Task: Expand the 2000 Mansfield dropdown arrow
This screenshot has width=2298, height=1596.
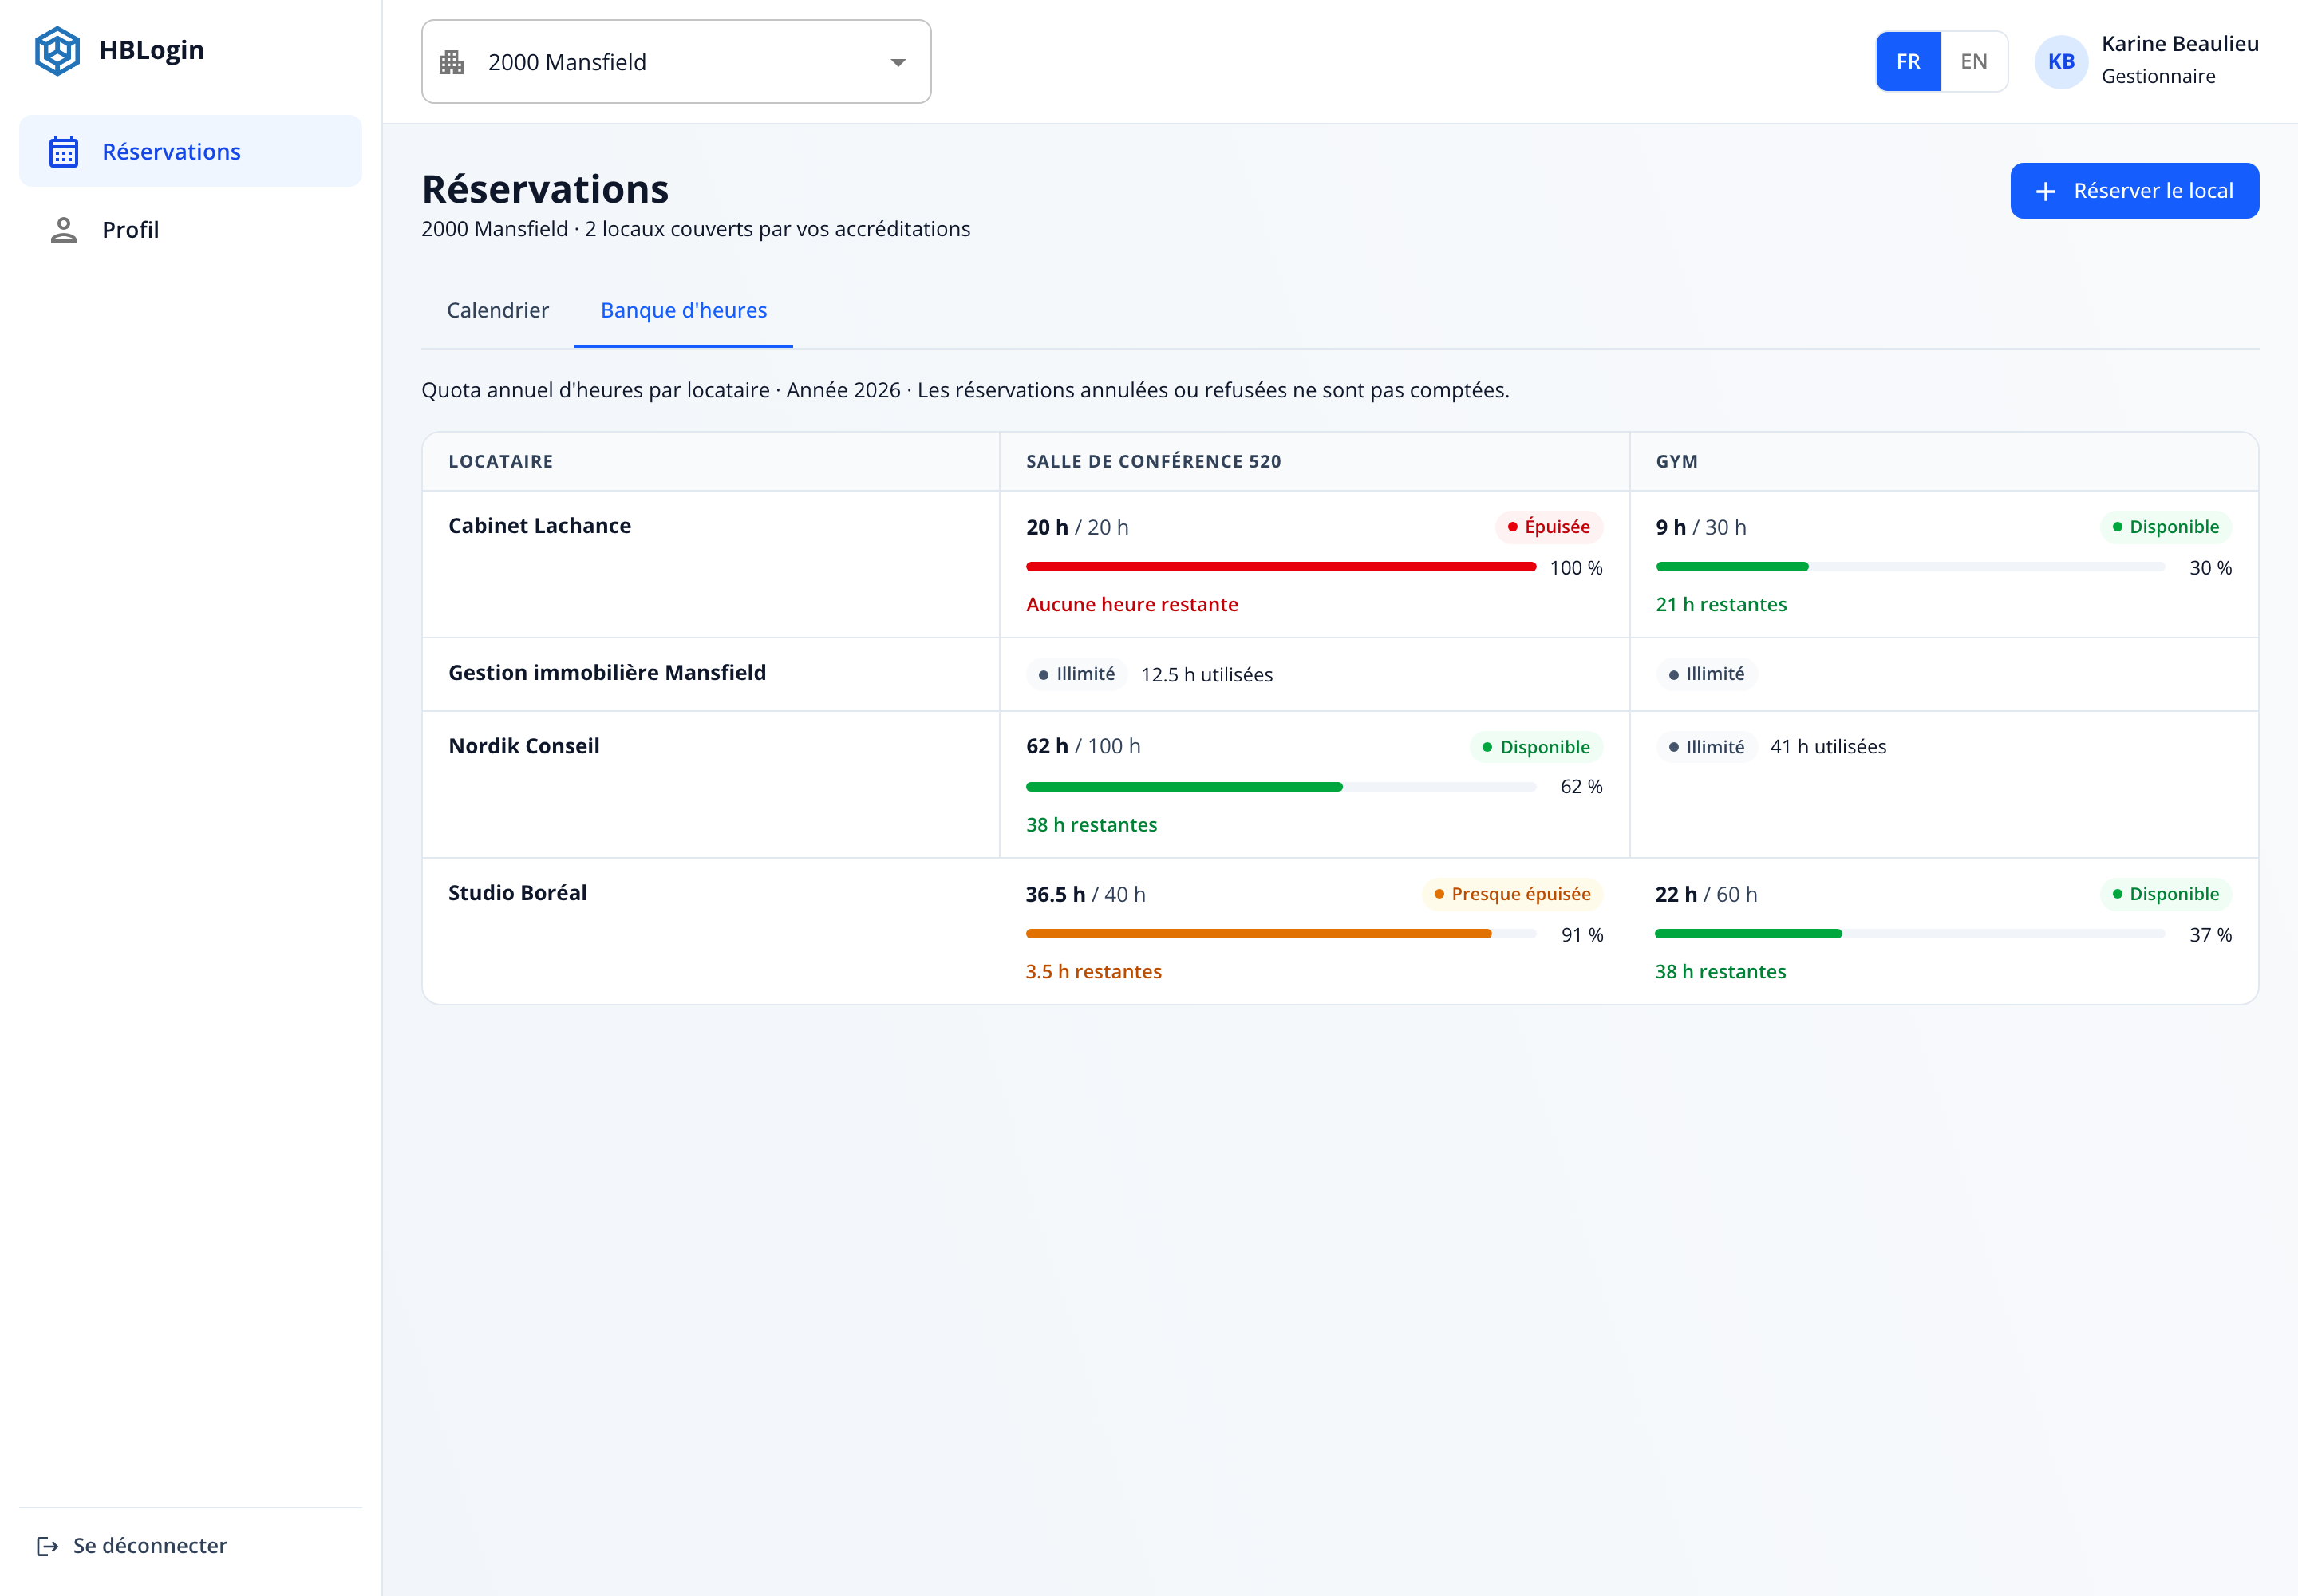Action: (898, 63)
